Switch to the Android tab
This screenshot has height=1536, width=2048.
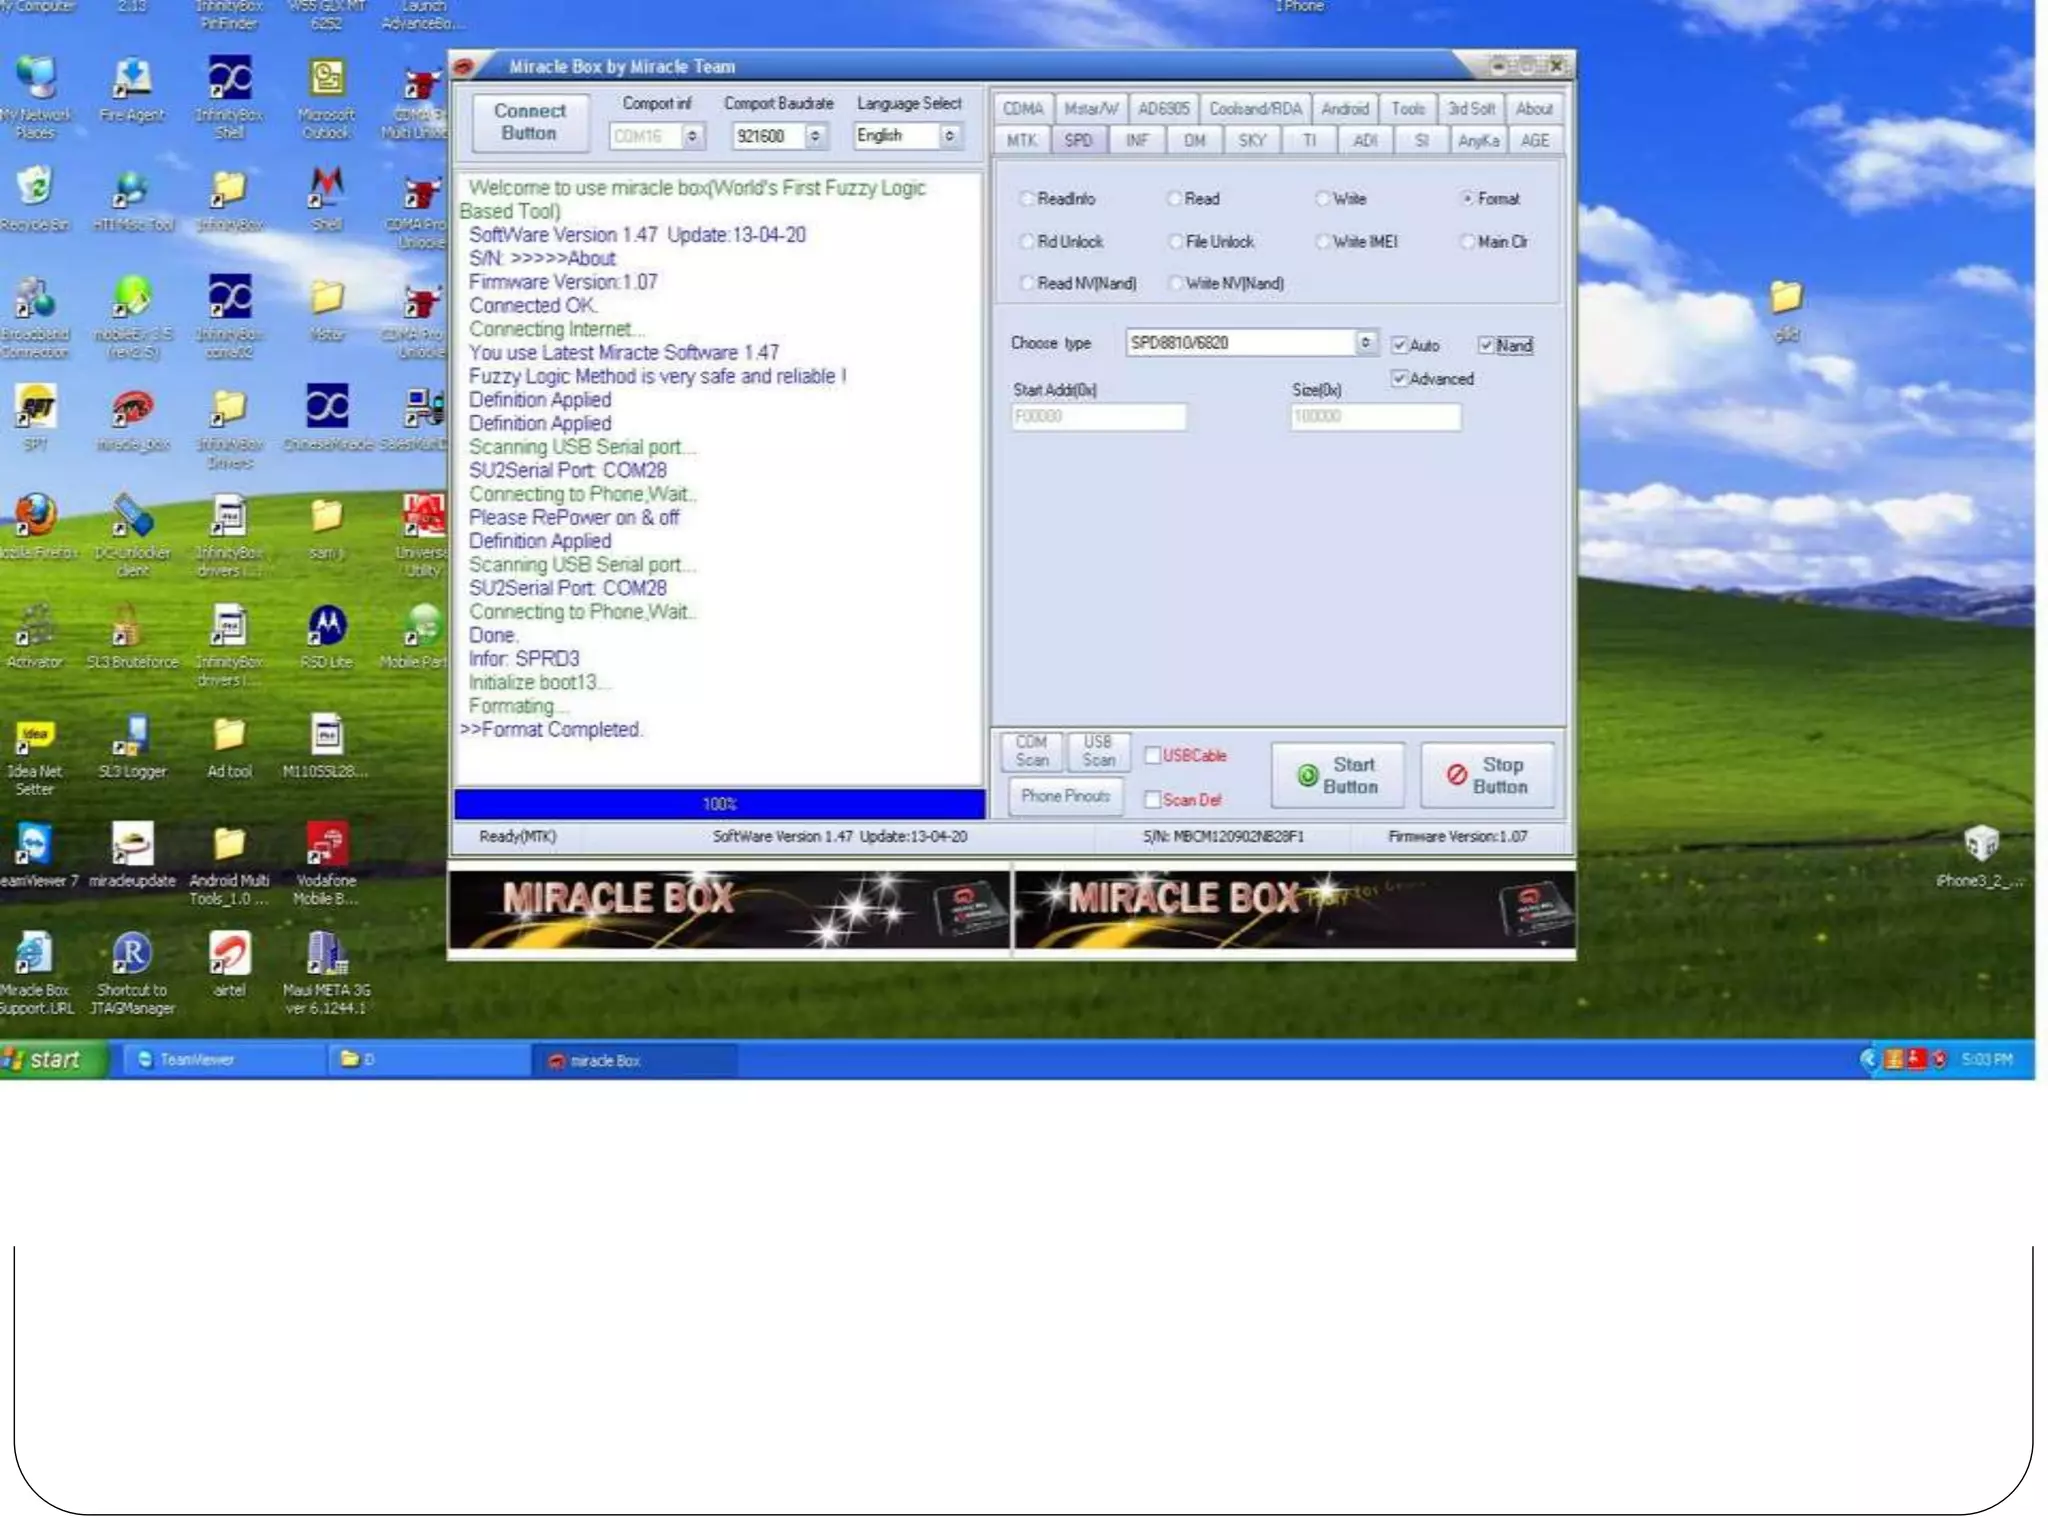[1344, 109]
